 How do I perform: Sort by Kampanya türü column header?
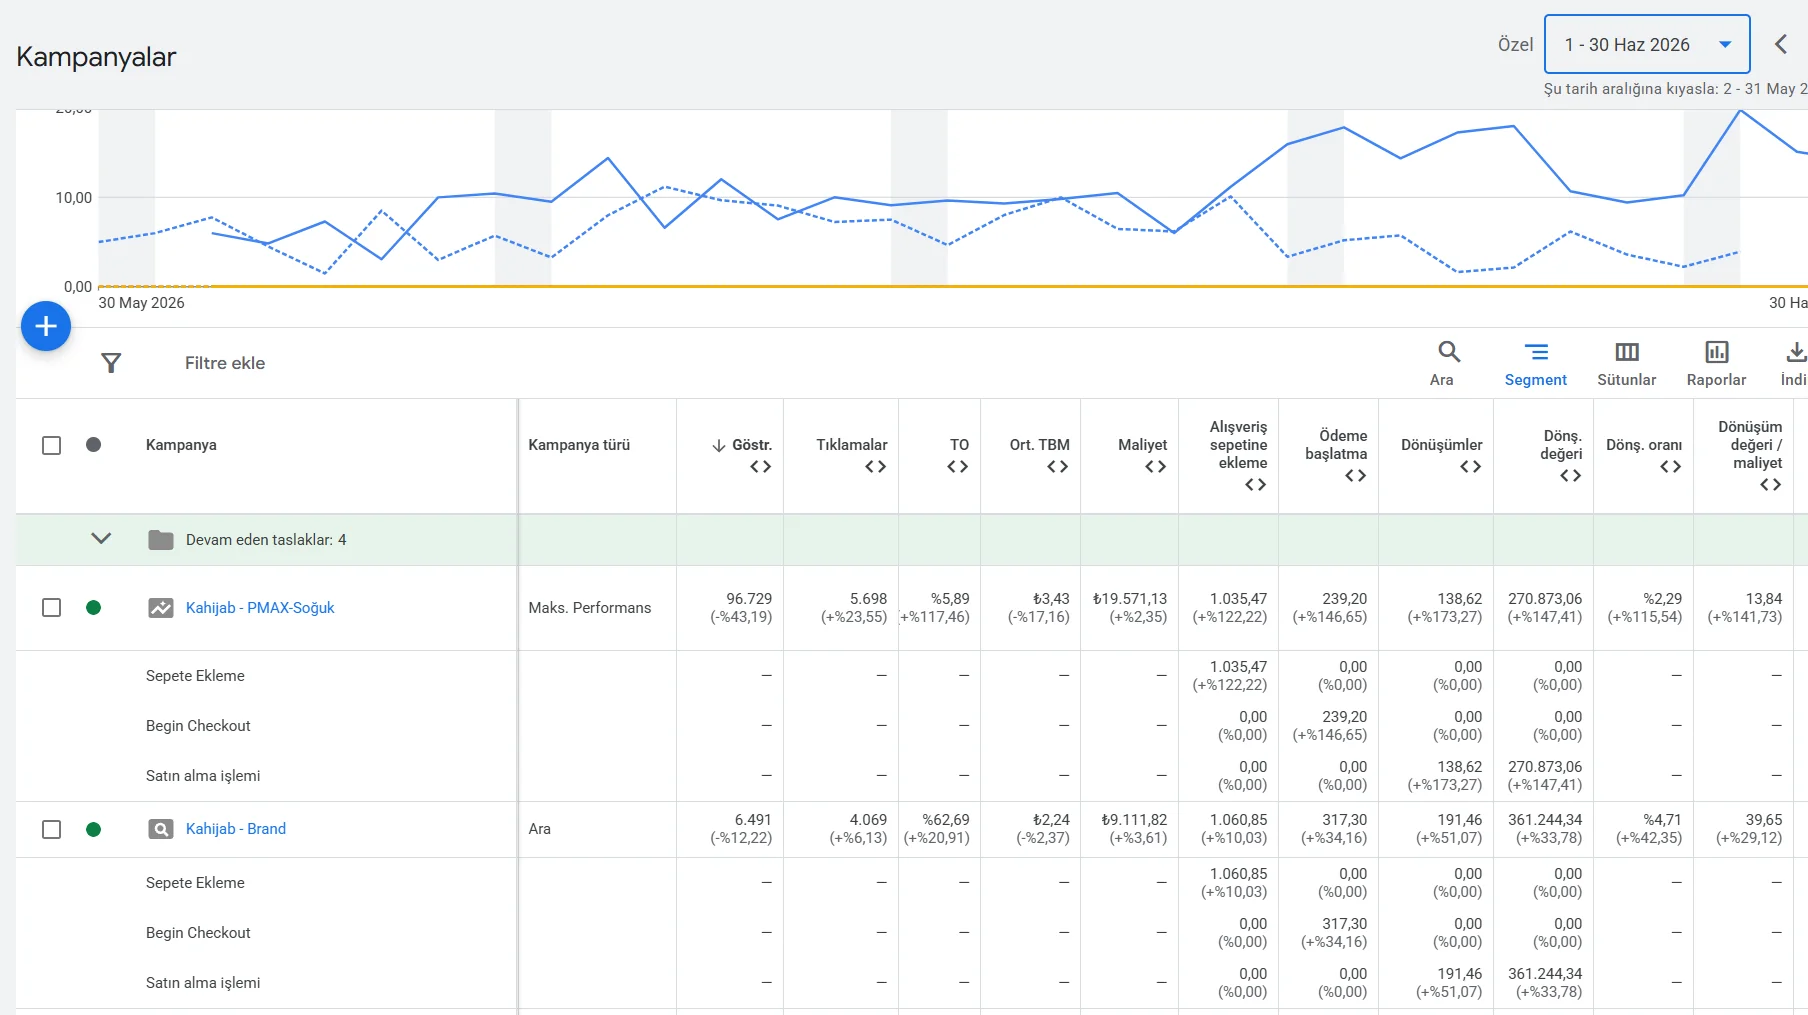(579, 445)
